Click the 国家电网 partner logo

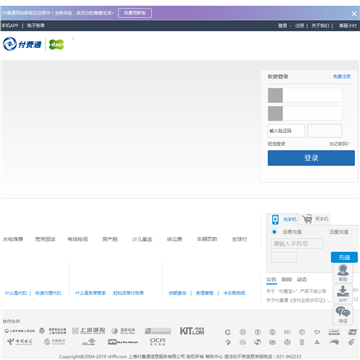pyautogui.click(x=123, y=331)
